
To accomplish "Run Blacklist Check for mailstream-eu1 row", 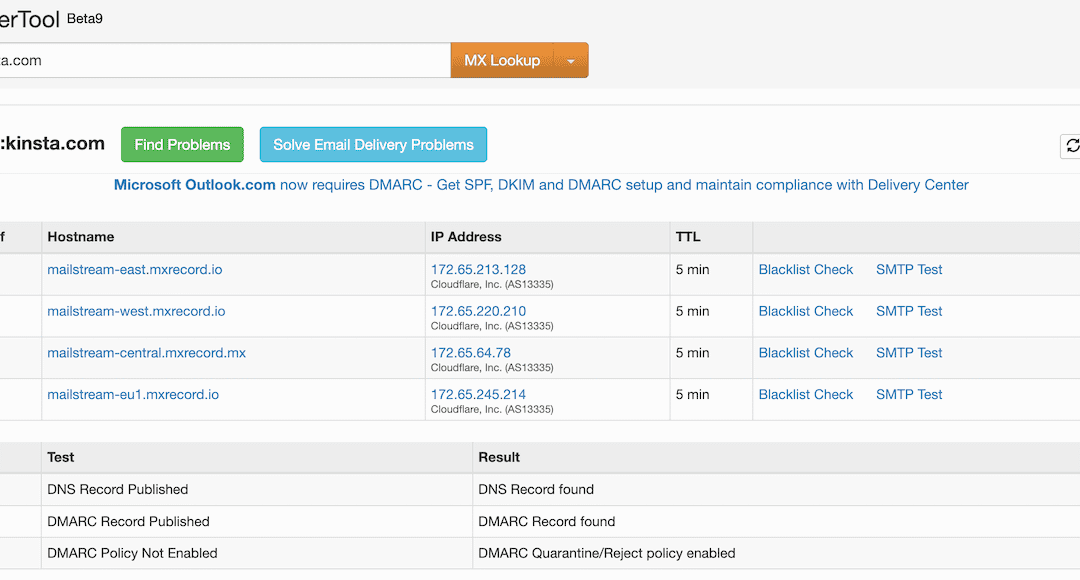I will (806, 395).
